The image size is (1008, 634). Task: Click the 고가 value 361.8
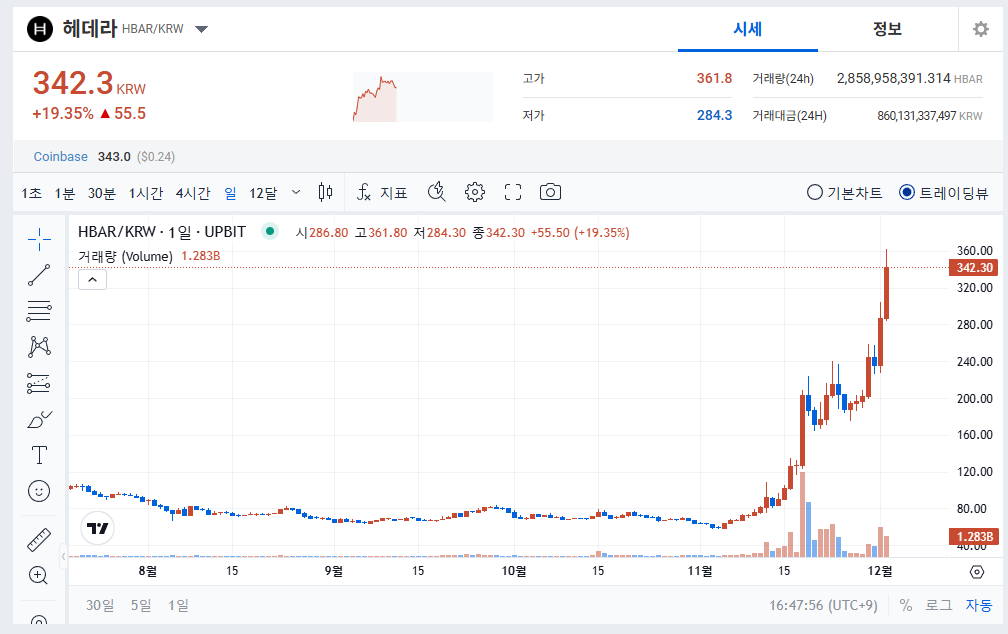714,78
